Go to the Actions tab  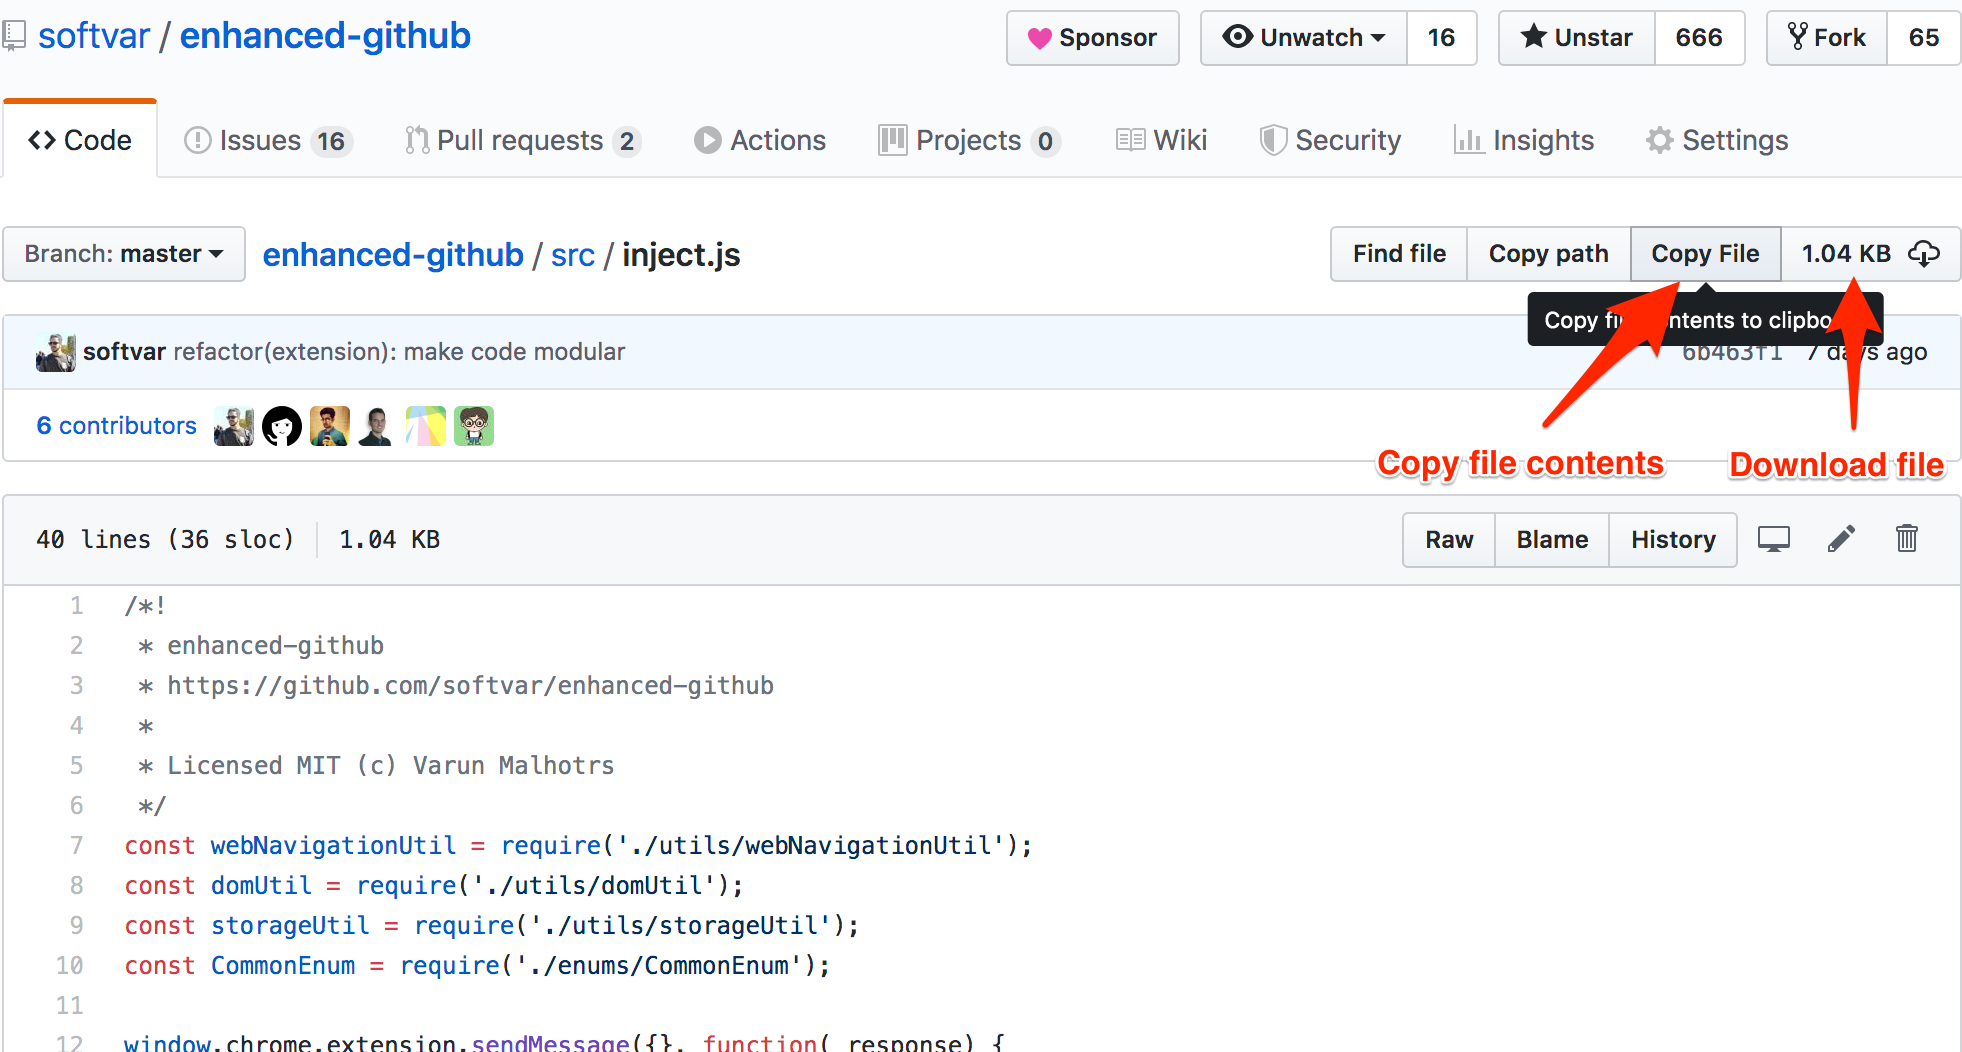(760, 141)
